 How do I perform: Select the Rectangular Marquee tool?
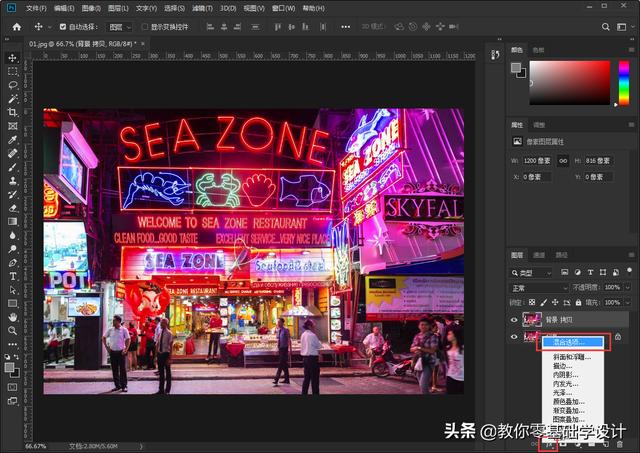click(x=12, y=71)
